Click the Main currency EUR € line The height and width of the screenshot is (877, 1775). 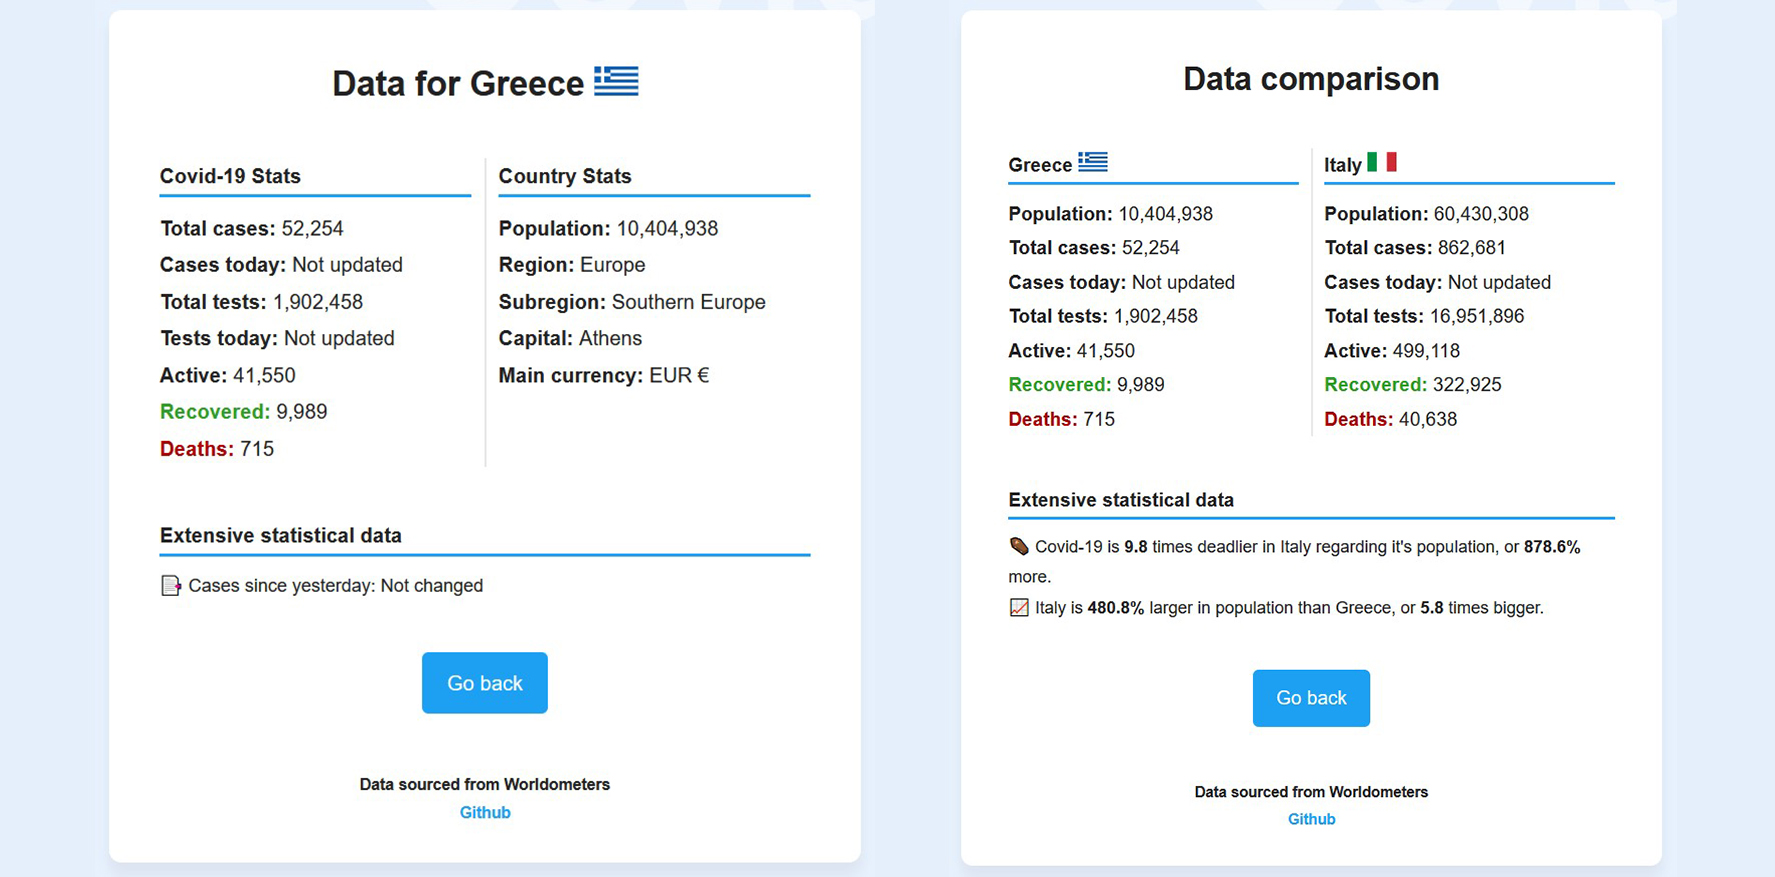[604, 376]
